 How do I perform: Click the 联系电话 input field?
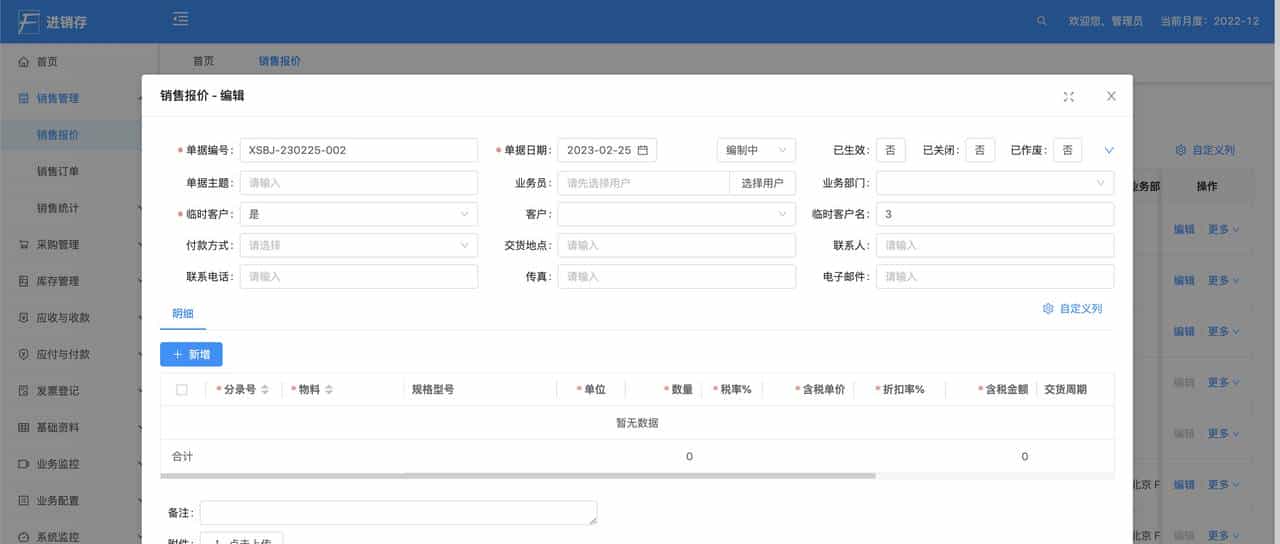tap(359, 276)
